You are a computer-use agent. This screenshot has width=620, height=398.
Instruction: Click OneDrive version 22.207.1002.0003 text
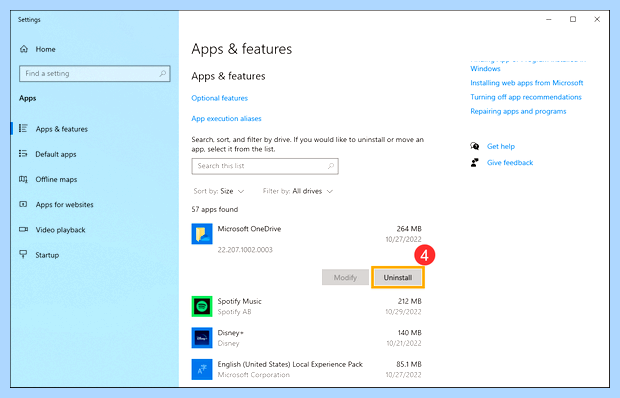click(245, 250)
